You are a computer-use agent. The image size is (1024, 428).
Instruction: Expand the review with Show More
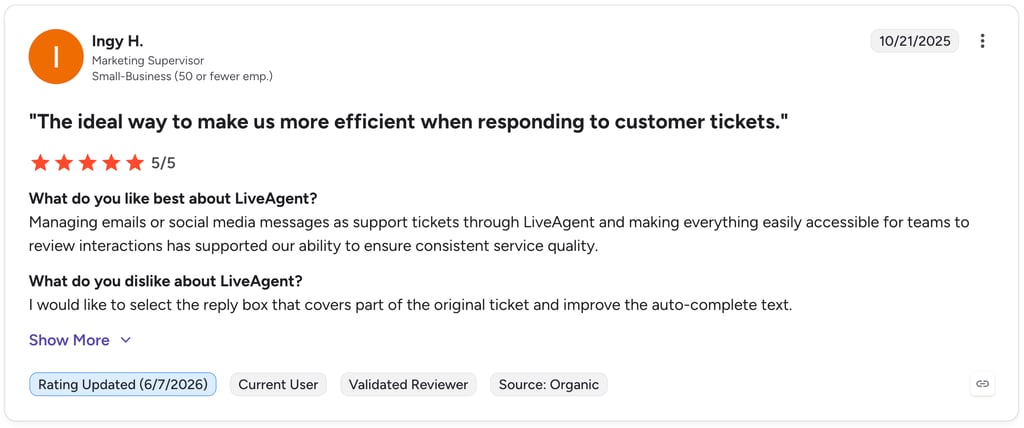pos(69,340)
